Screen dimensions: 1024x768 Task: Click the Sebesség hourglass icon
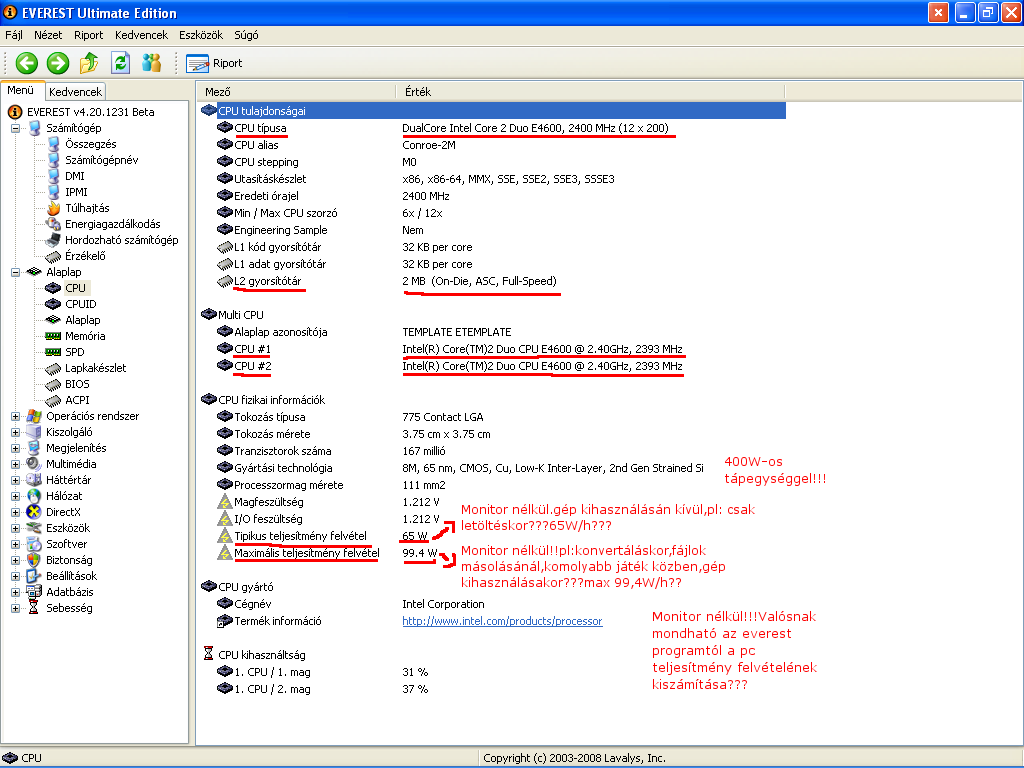(34, 608)
